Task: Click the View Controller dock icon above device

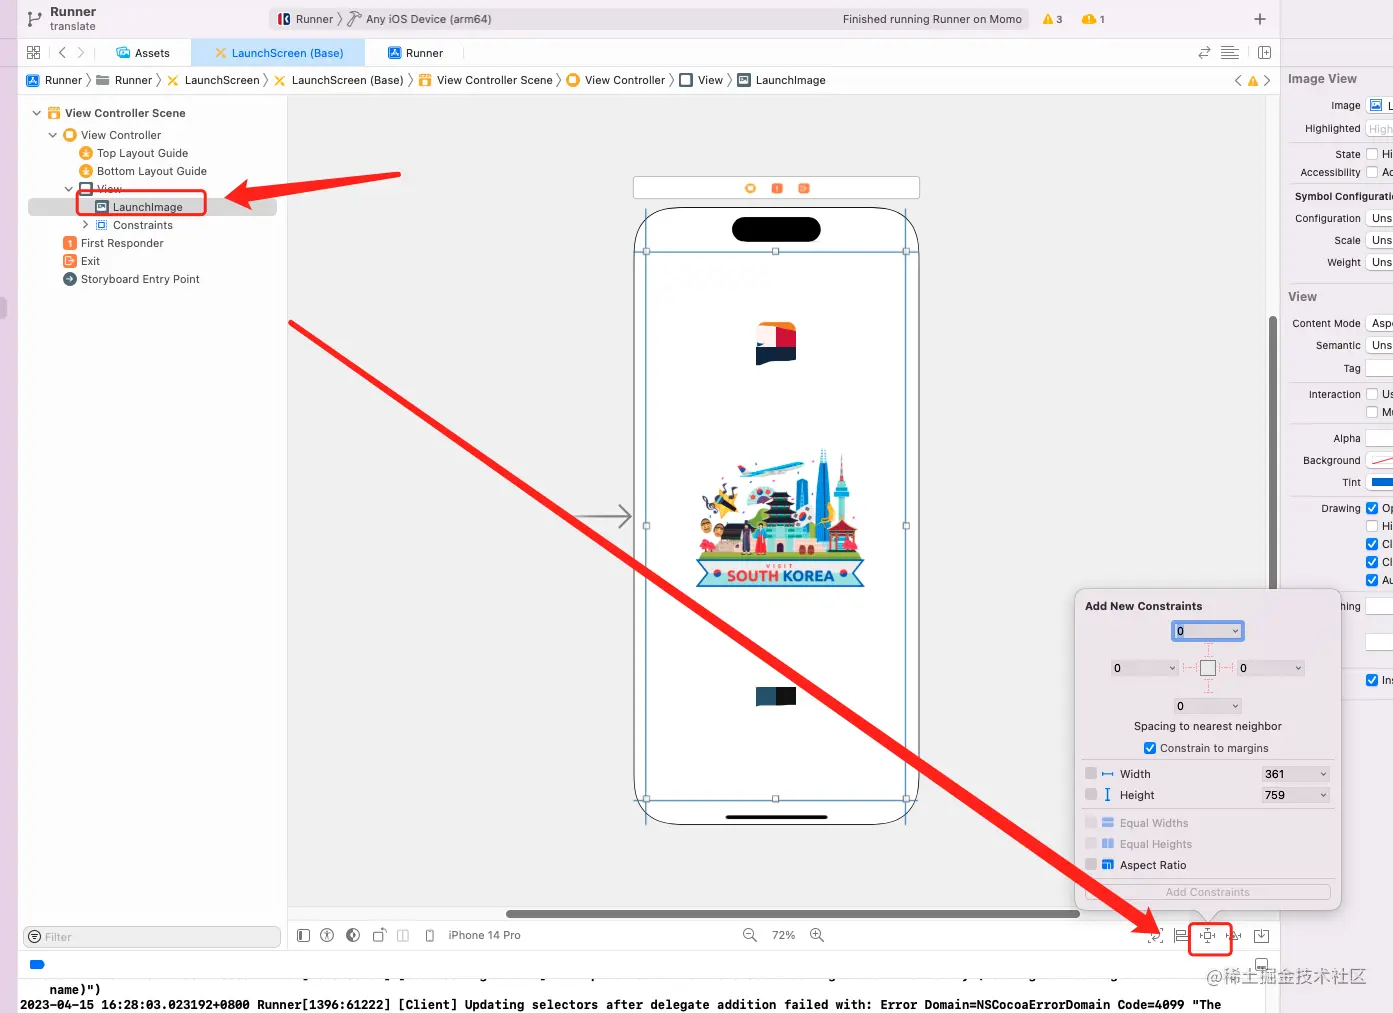Action: coord(751,188)
